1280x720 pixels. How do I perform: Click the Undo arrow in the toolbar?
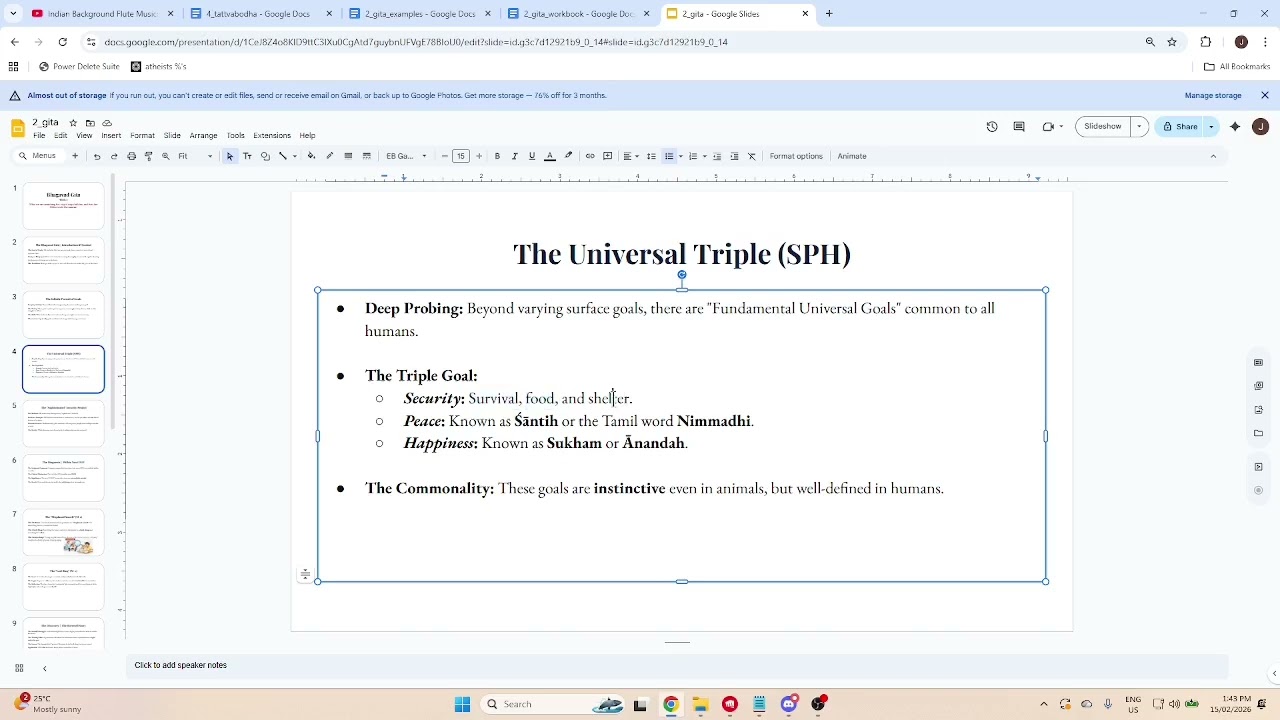click(97, 156)
